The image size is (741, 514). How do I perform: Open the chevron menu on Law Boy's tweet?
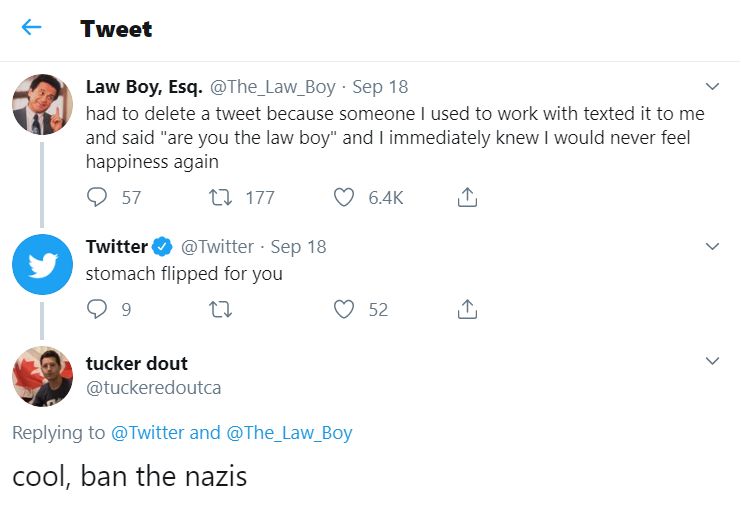[712, 86]
